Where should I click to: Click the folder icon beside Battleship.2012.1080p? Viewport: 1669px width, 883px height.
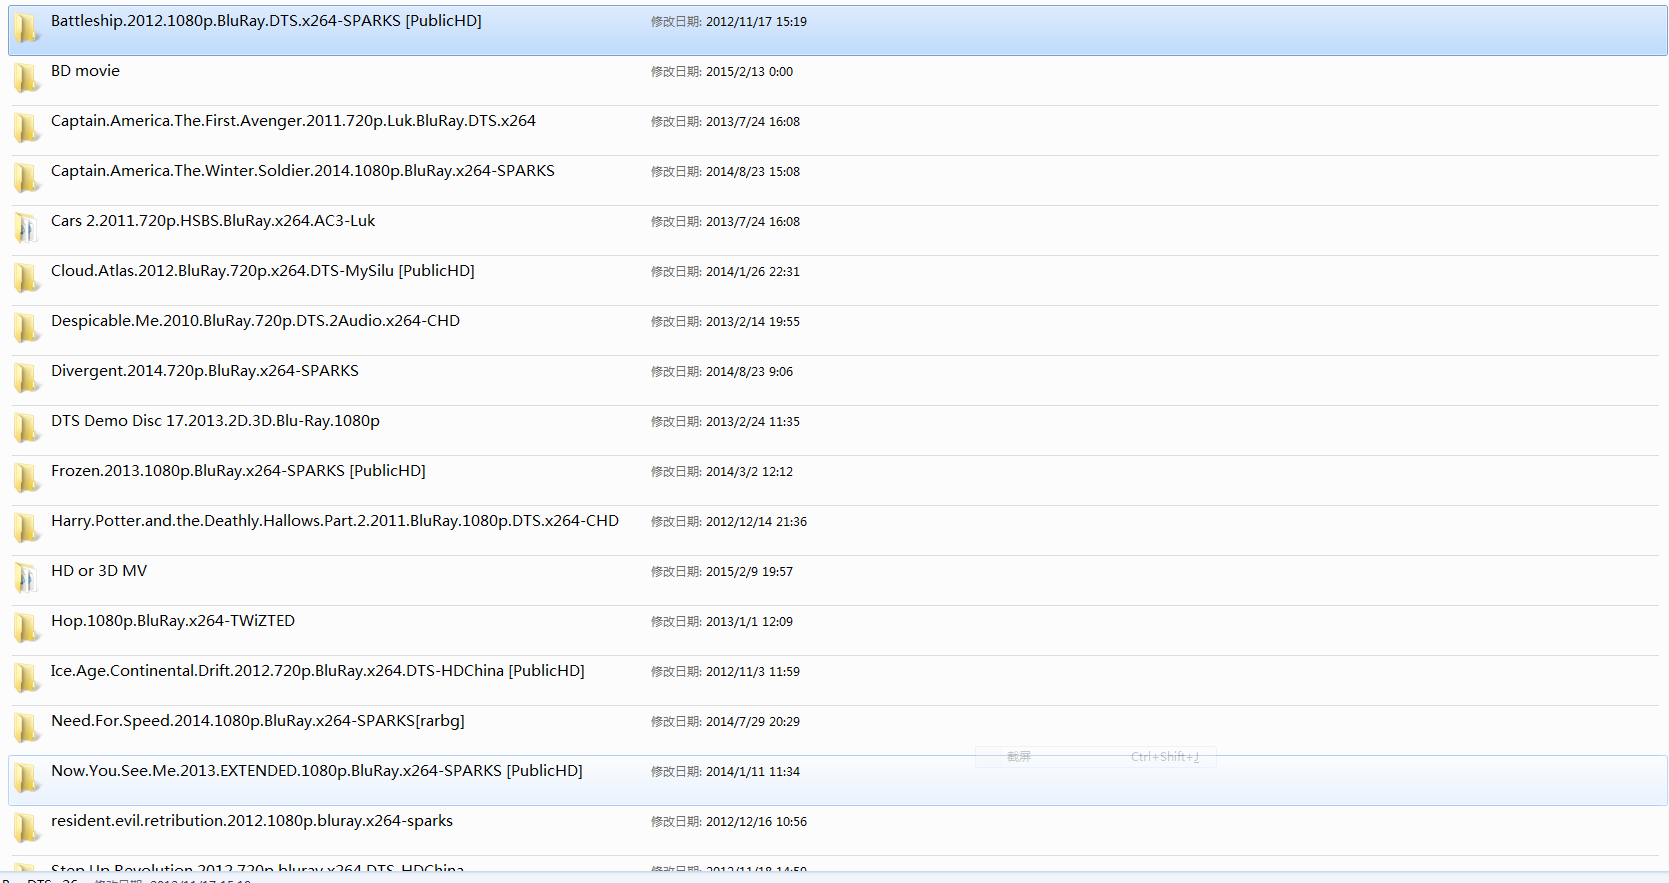click(x=27, y=29)
